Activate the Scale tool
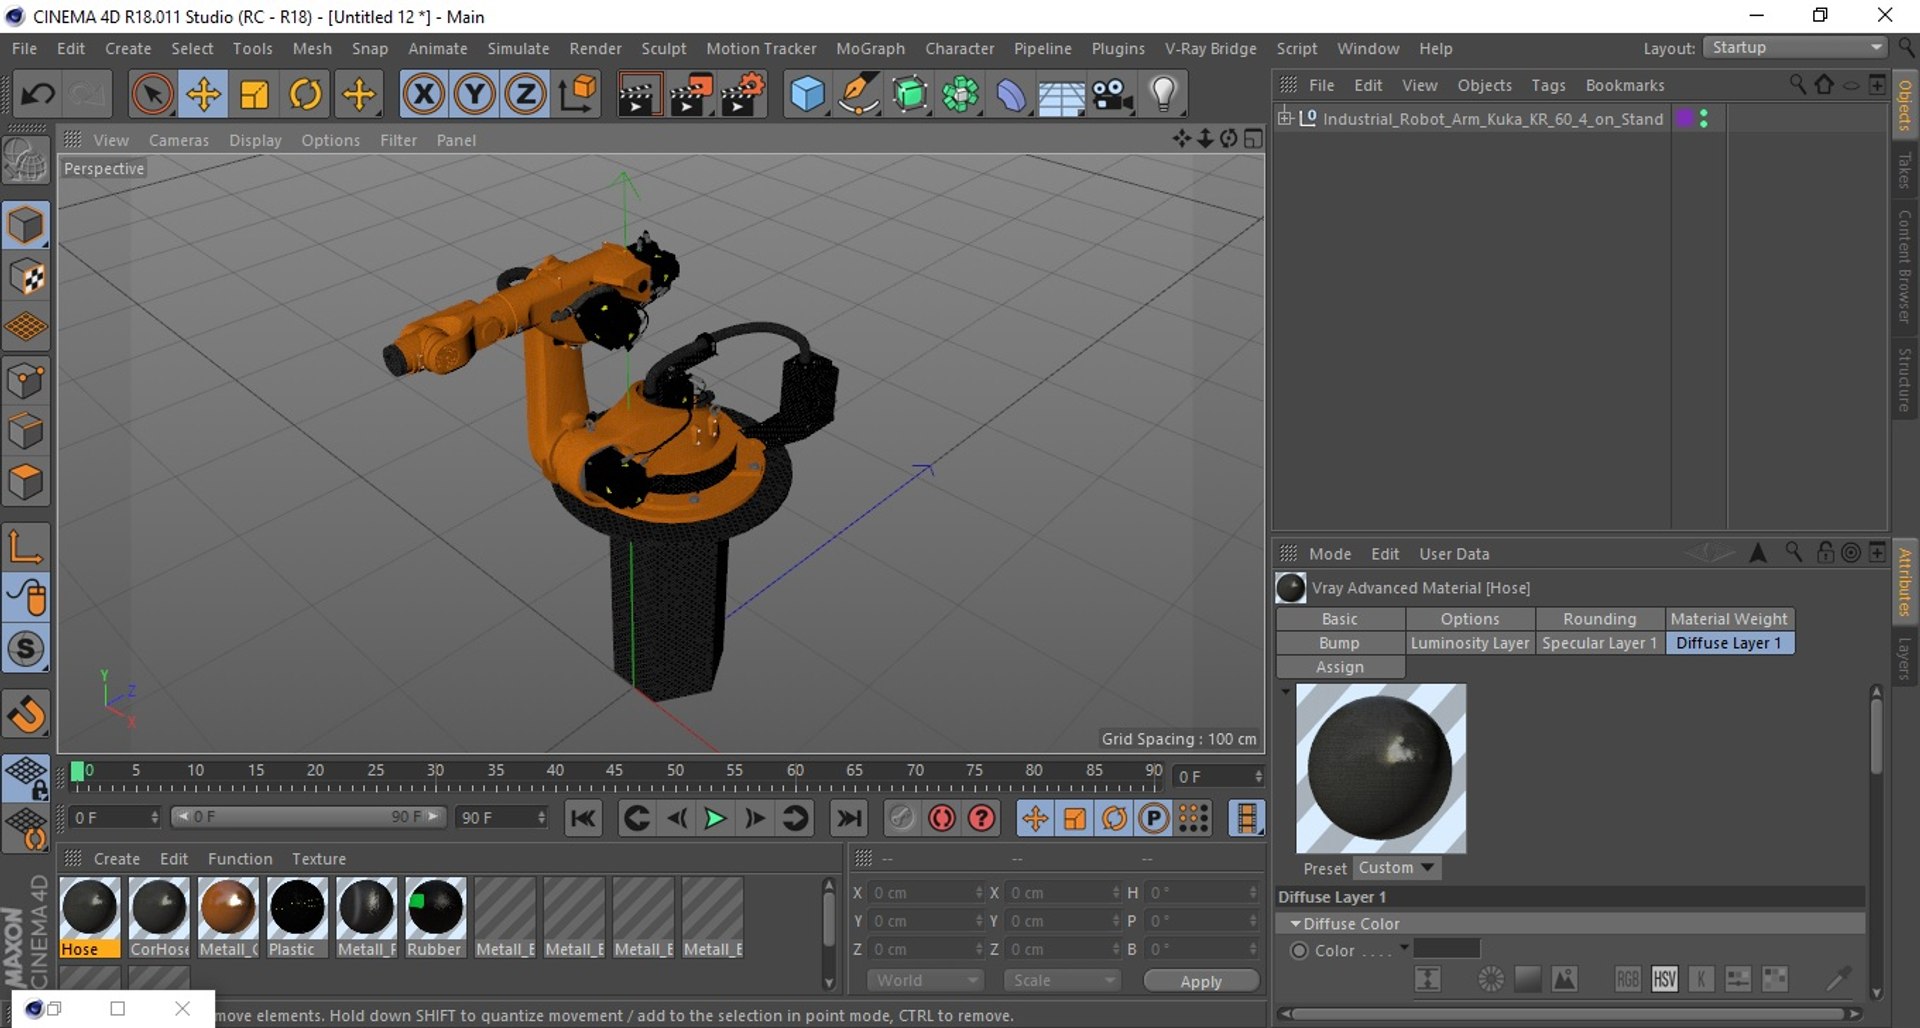 254,94
